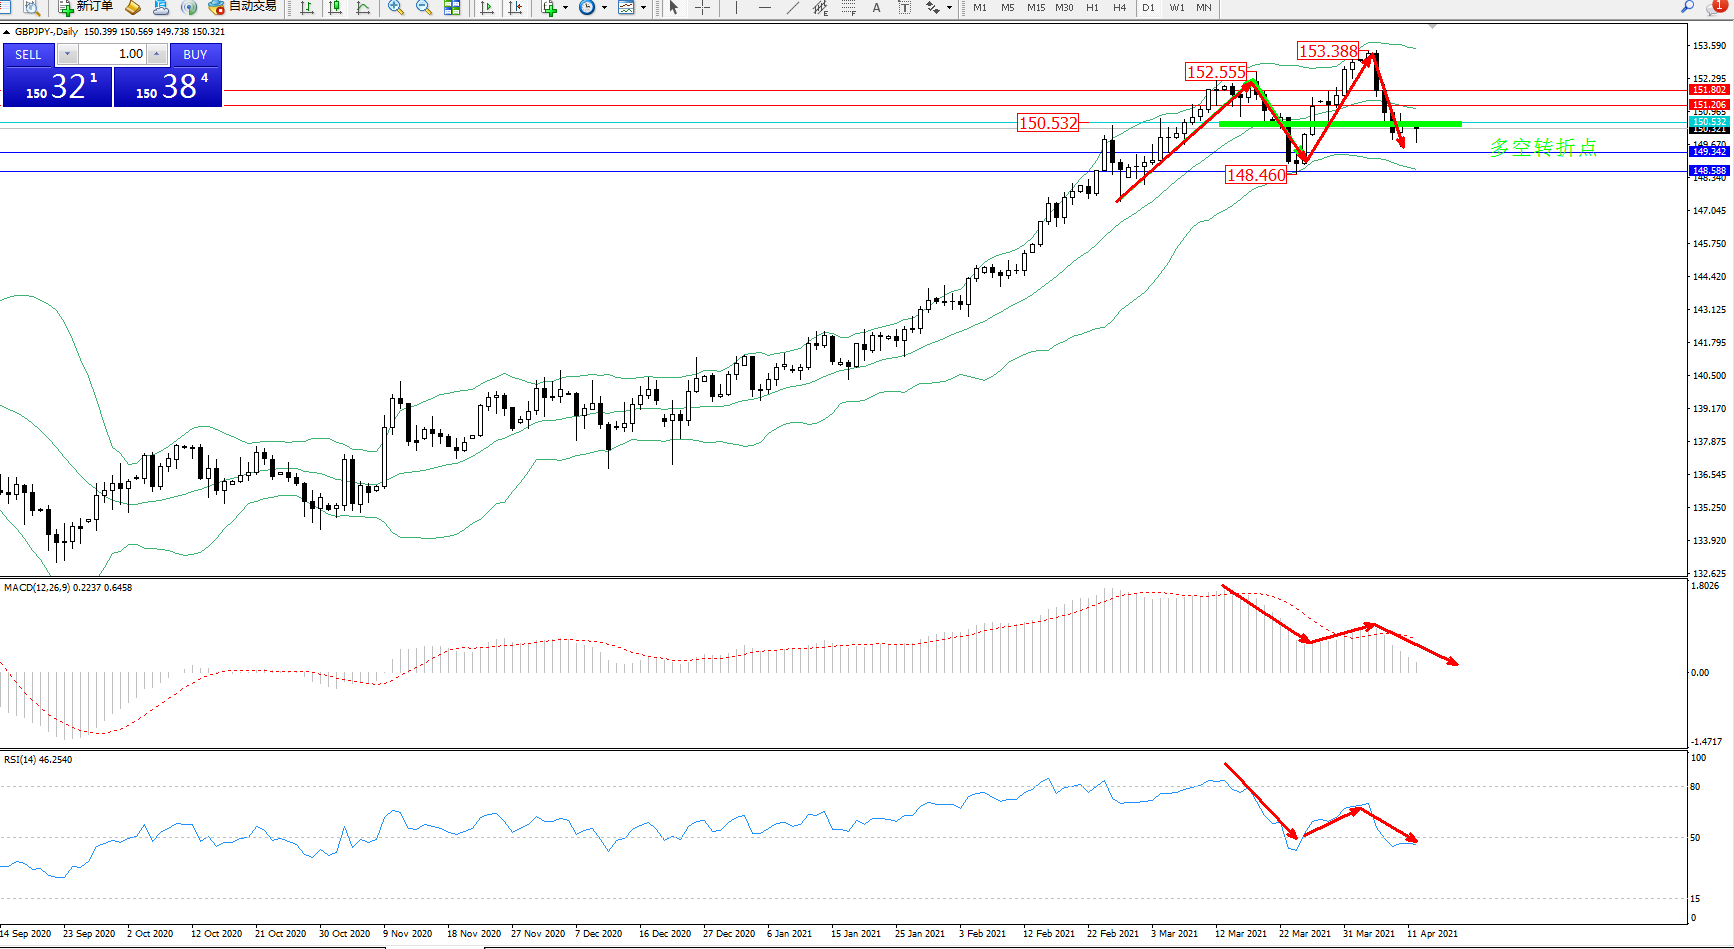Zoom out of the chart
This screenshot has height=949, width=1734.
tap(424, 8)
